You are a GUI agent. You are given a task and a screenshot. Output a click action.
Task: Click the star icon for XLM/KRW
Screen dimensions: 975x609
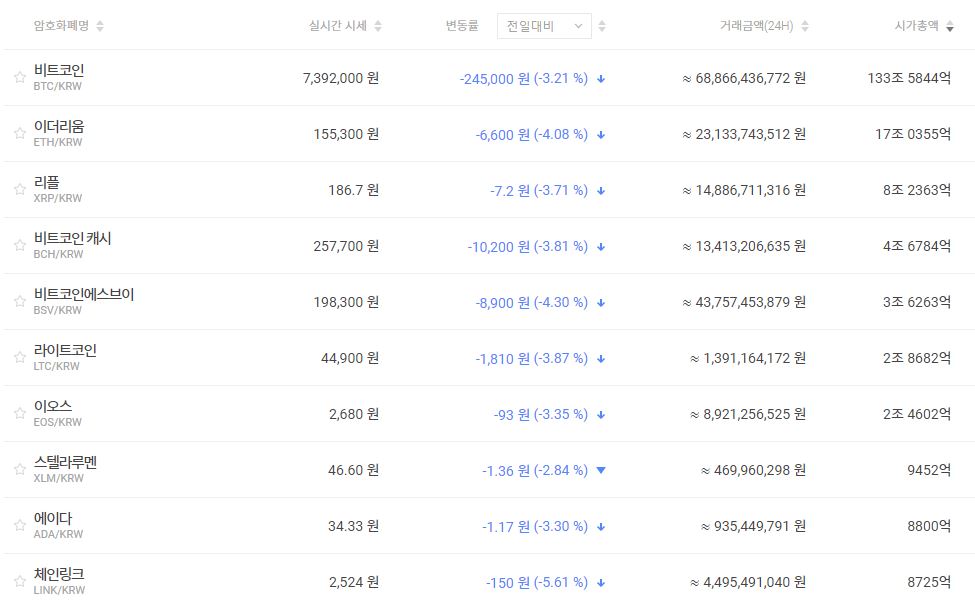pyautogui.click(x=19, y=470)
